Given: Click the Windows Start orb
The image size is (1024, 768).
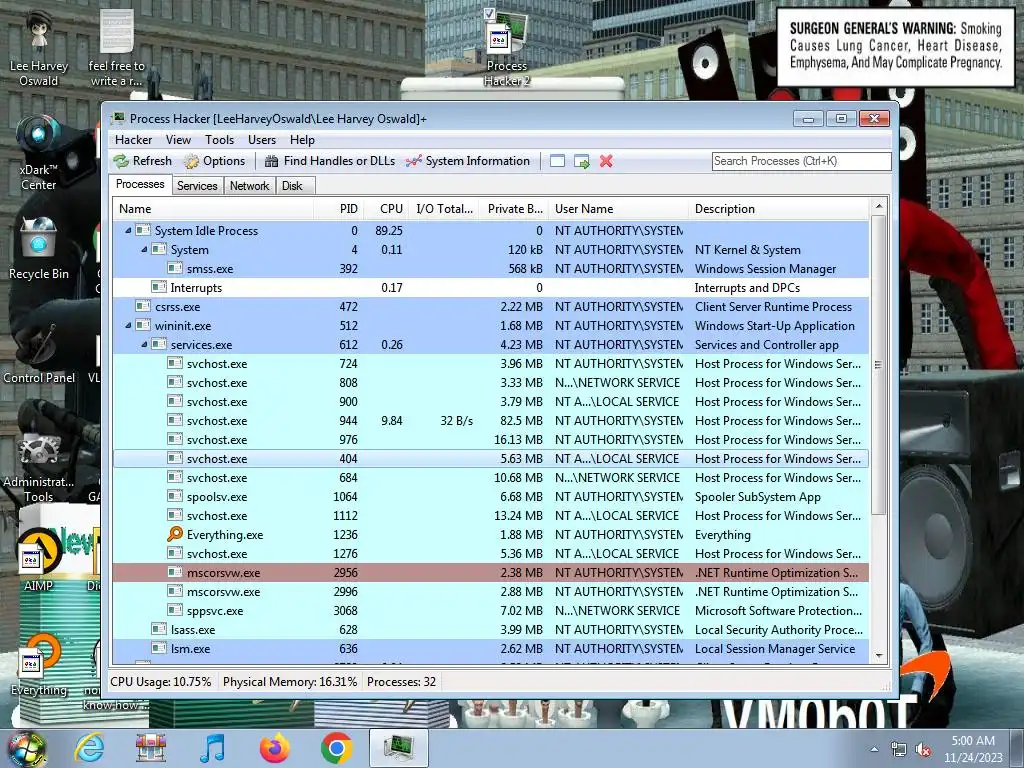Looking at the screenshot, I should (x=27, y=748).
